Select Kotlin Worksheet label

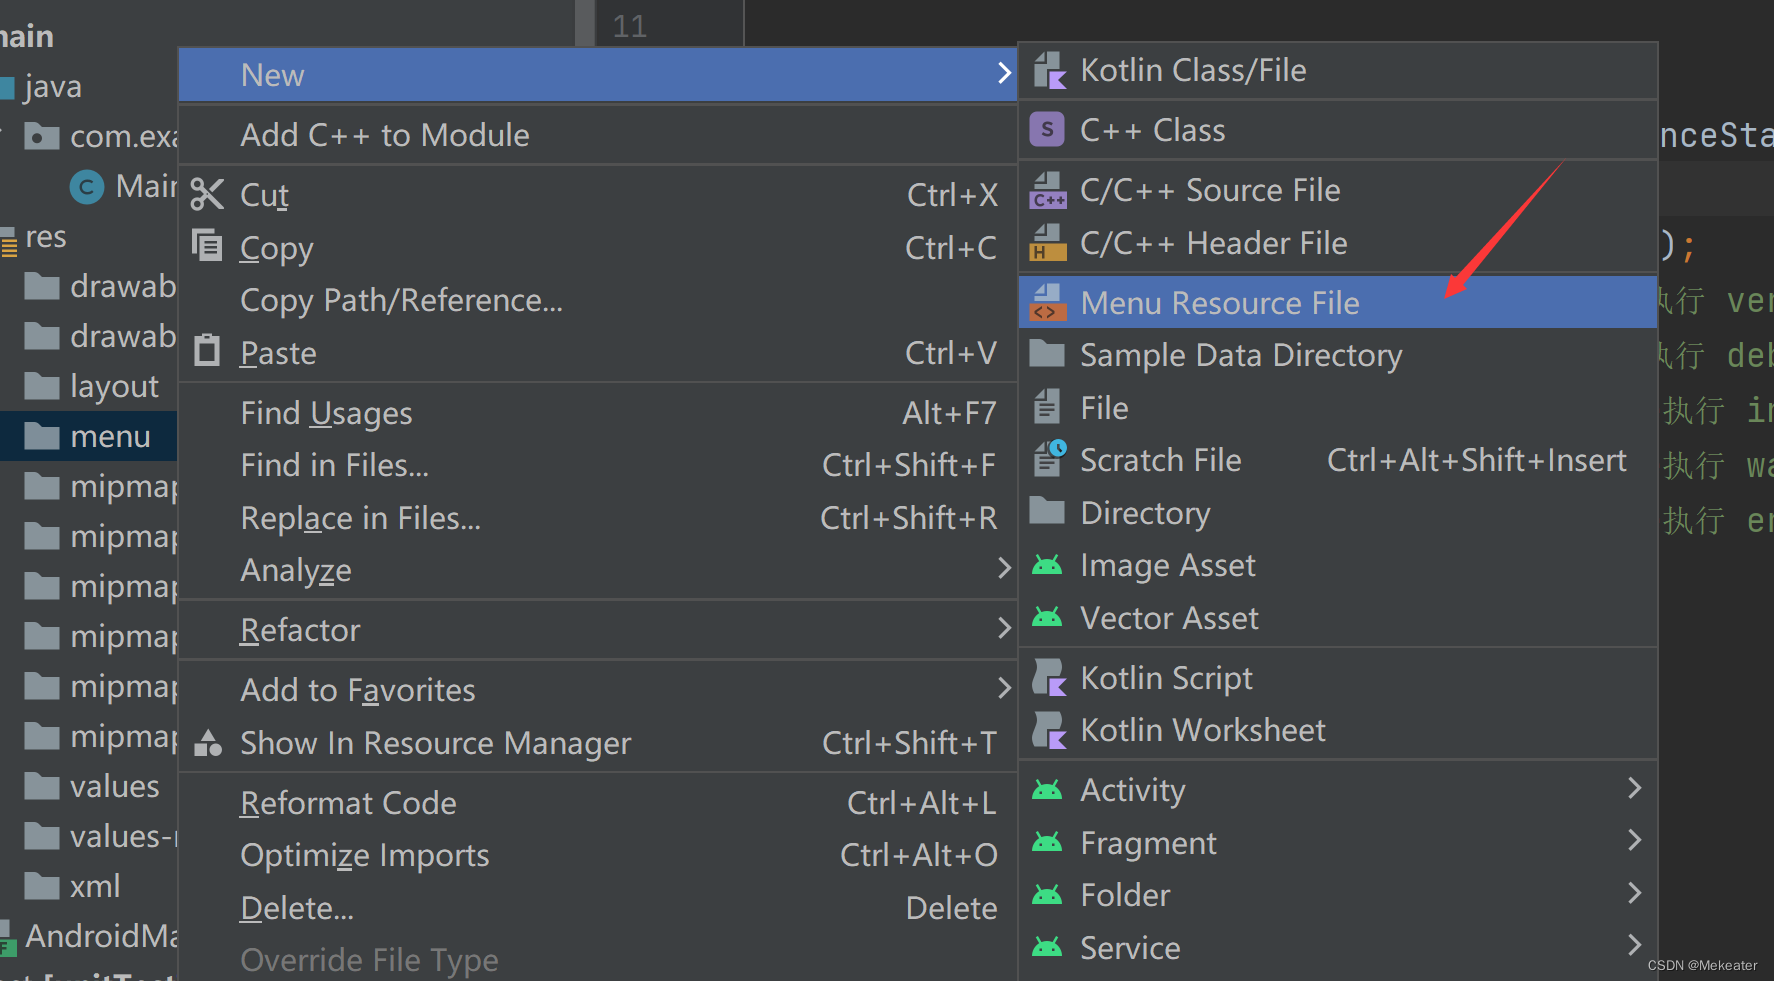[1203, 730]
